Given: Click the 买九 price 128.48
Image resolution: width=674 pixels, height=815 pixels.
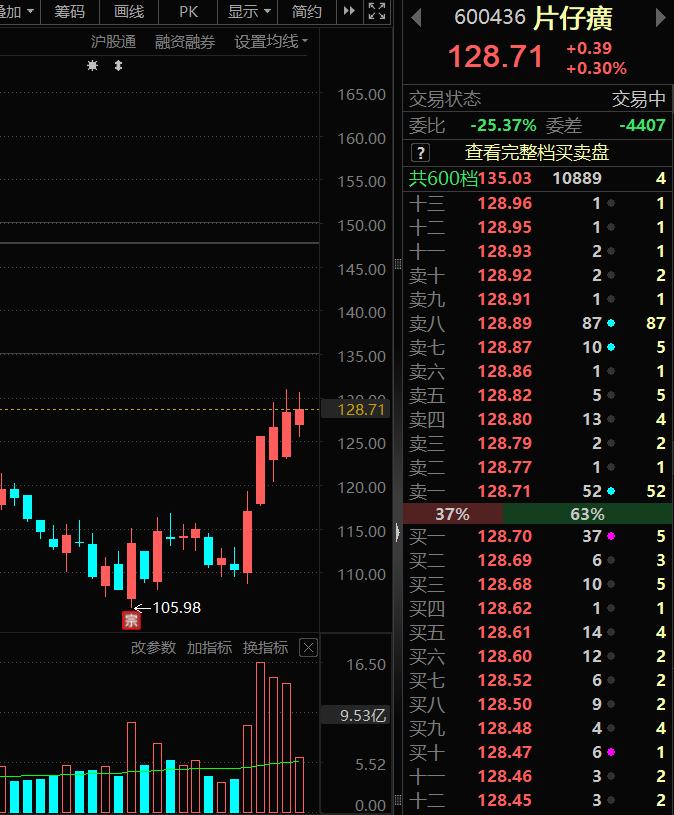Looking at the screenshot, I should (505, 728).
